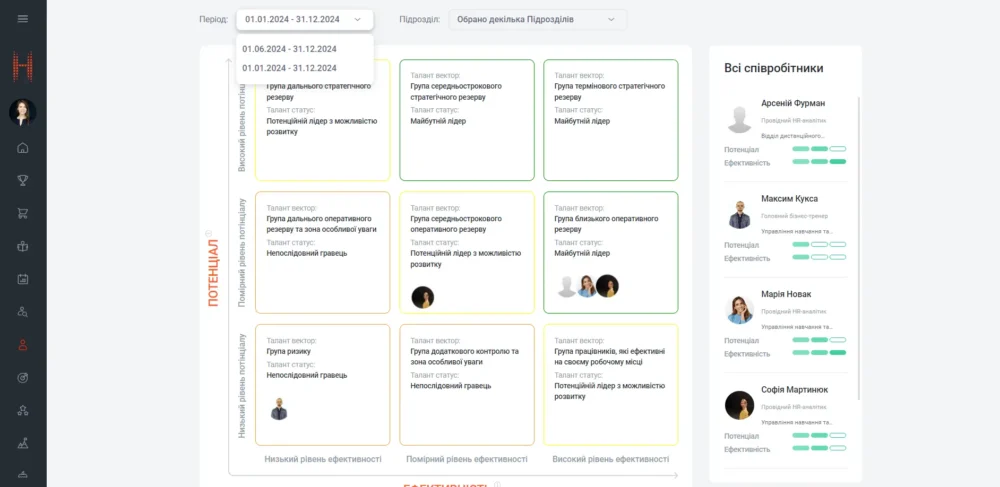Expand the Період date range dropdown

click(304, 19)
